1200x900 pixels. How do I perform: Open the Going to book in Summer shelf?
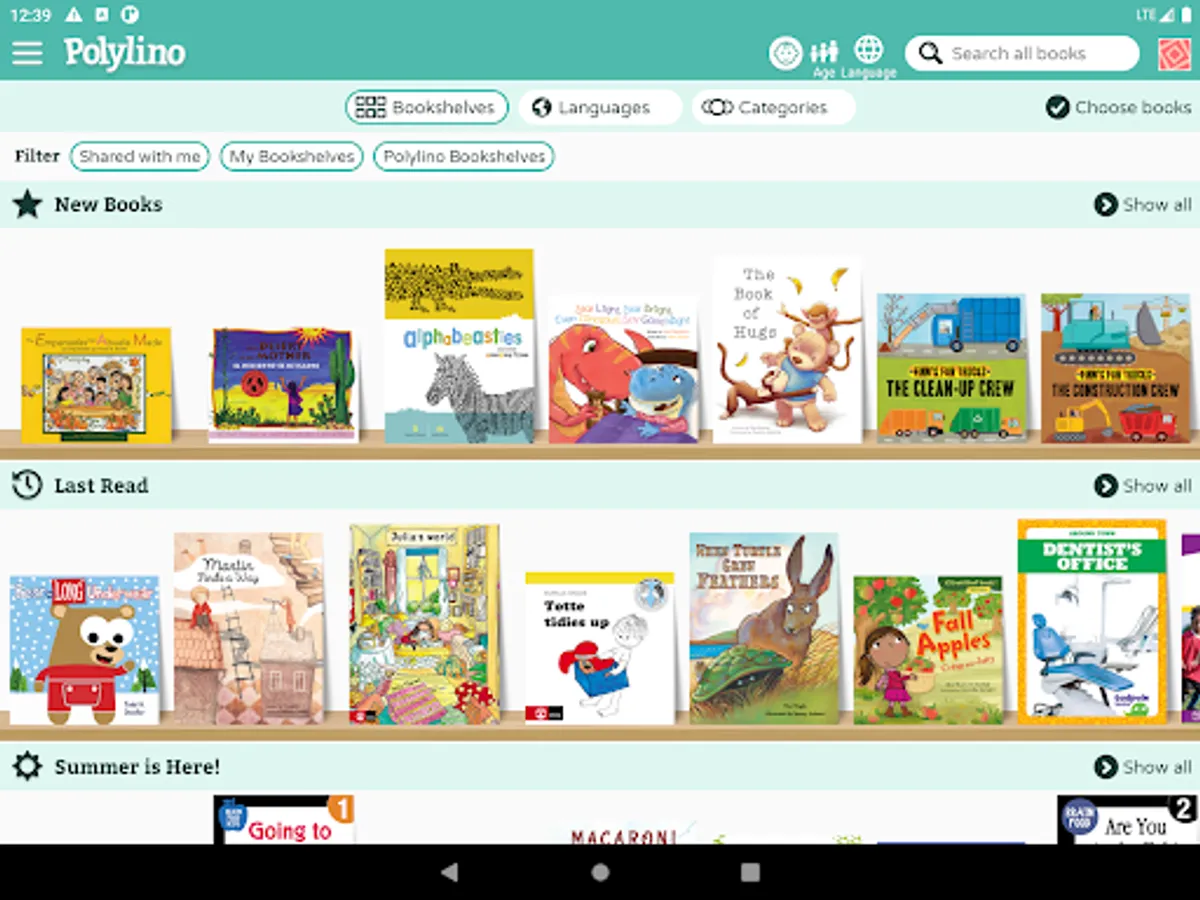[x=285, y=820]
